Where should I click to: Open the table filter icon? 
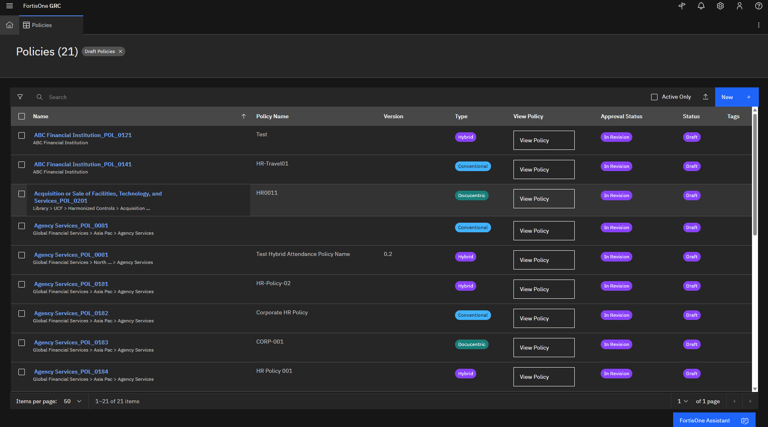(x=20, y=97)
